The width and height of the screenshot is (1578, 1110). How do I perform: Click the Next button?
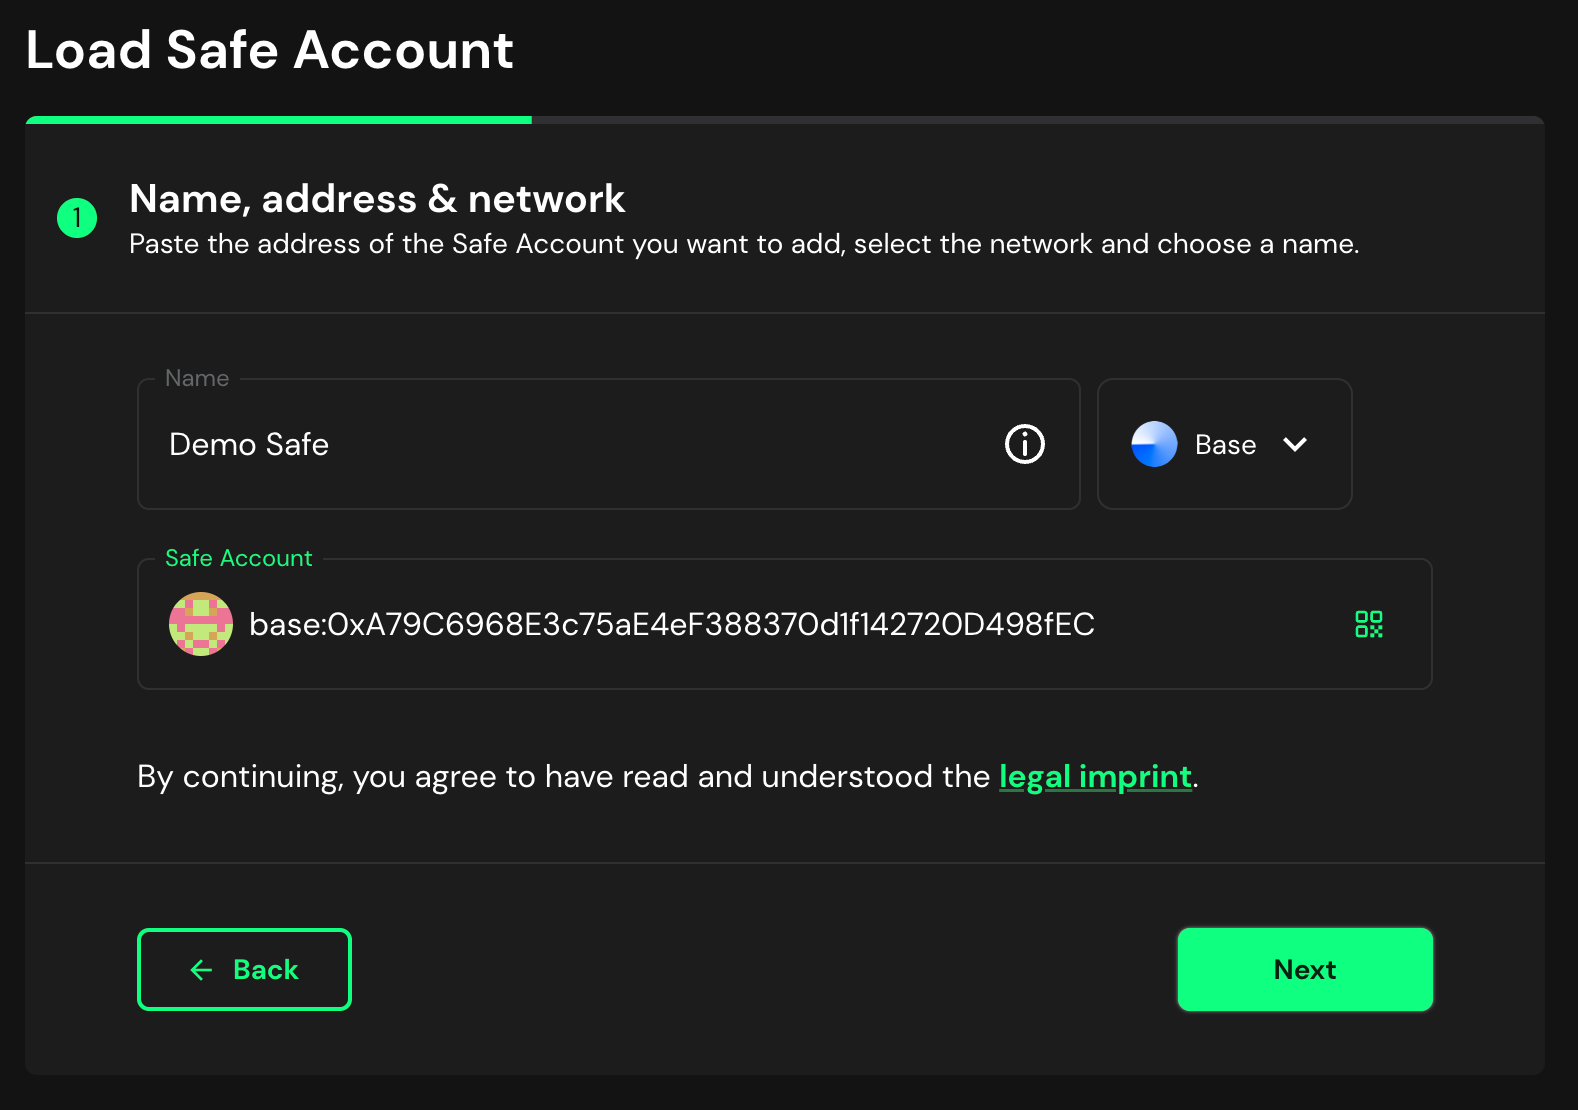coord(1304,969)
